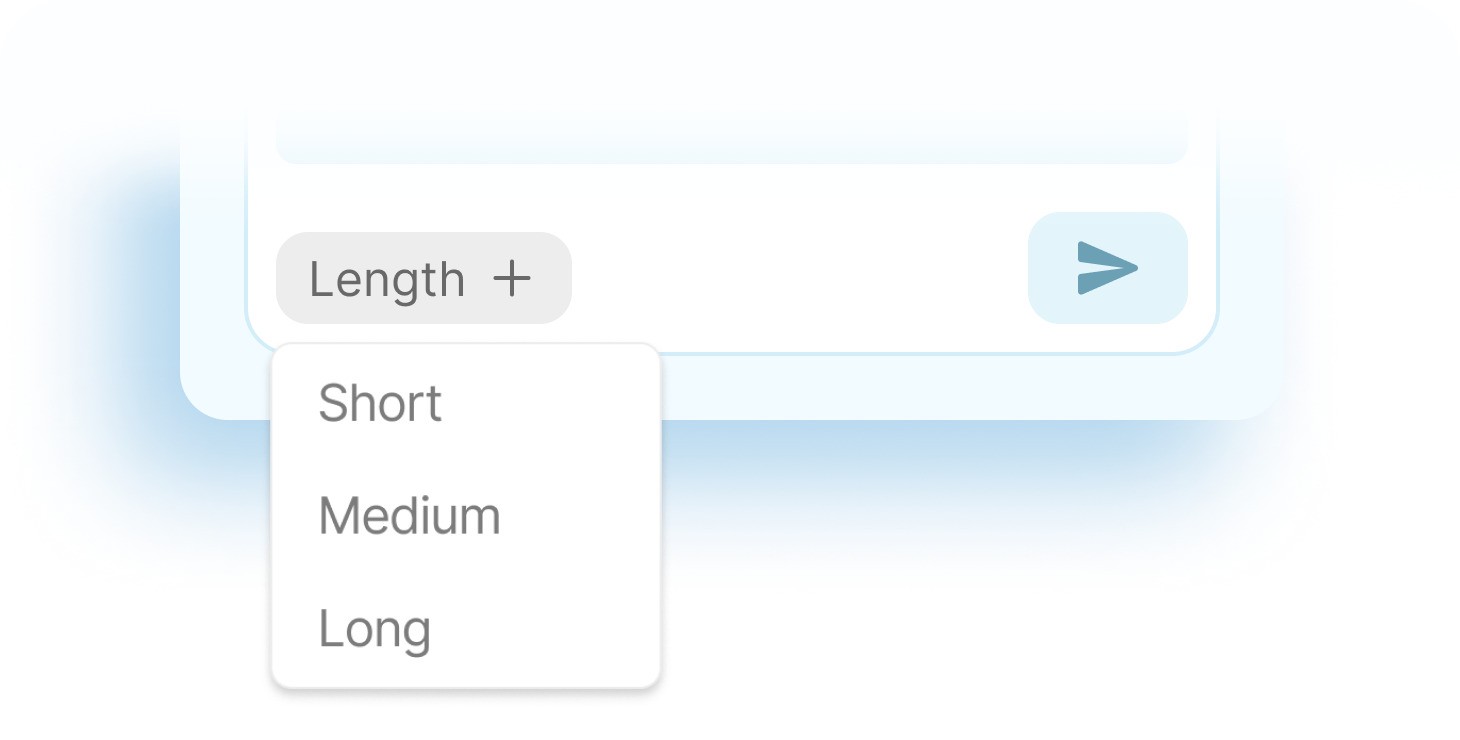Tap the gray Length chip
The height and width of the screenshot is (740, 1460).
[423, 278]
